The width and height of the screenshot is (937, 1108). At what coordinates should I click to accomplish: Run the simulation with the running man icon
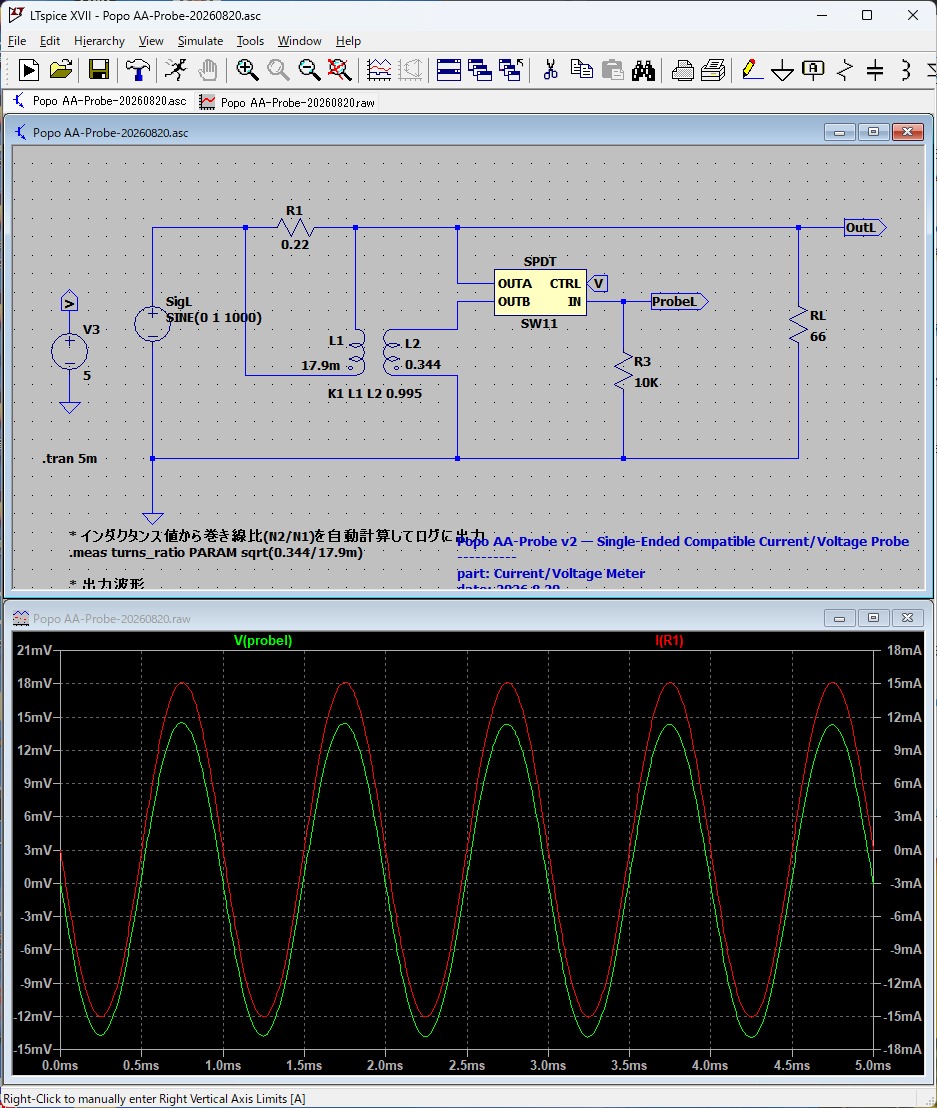(x=175, y=70)
